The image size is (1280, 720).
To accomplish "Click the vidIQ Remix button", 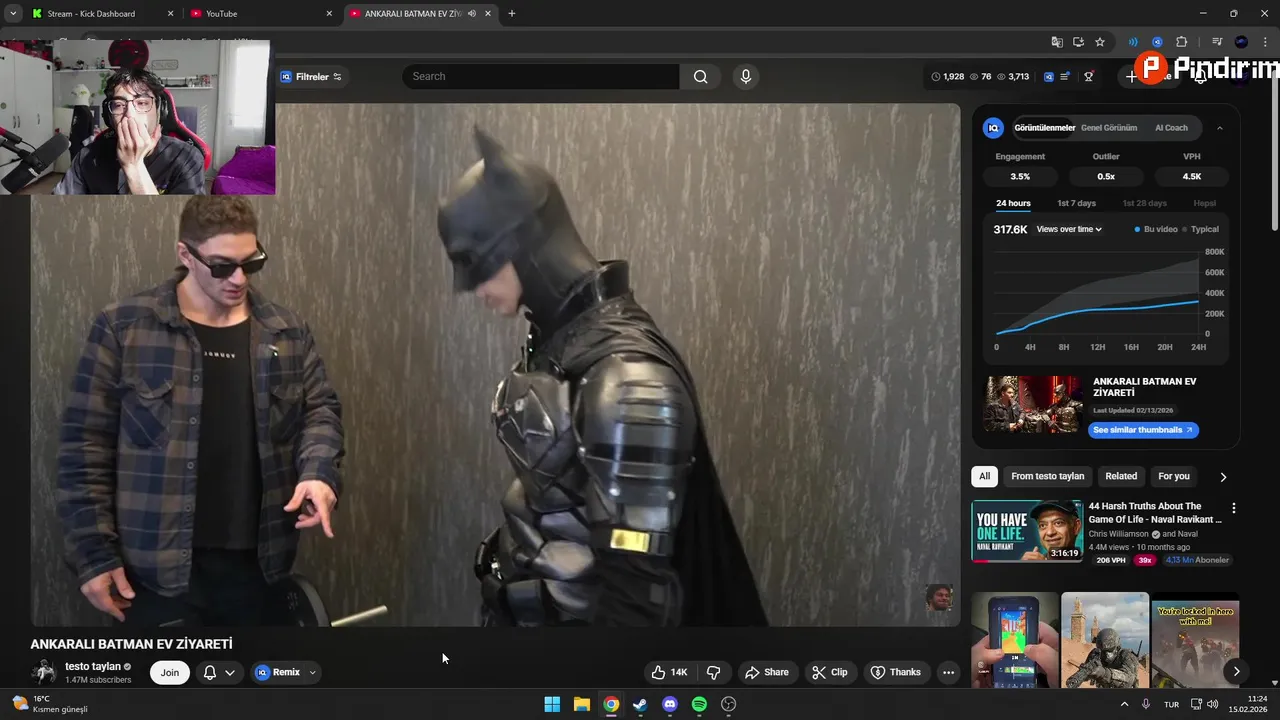I will click(278, 672).
